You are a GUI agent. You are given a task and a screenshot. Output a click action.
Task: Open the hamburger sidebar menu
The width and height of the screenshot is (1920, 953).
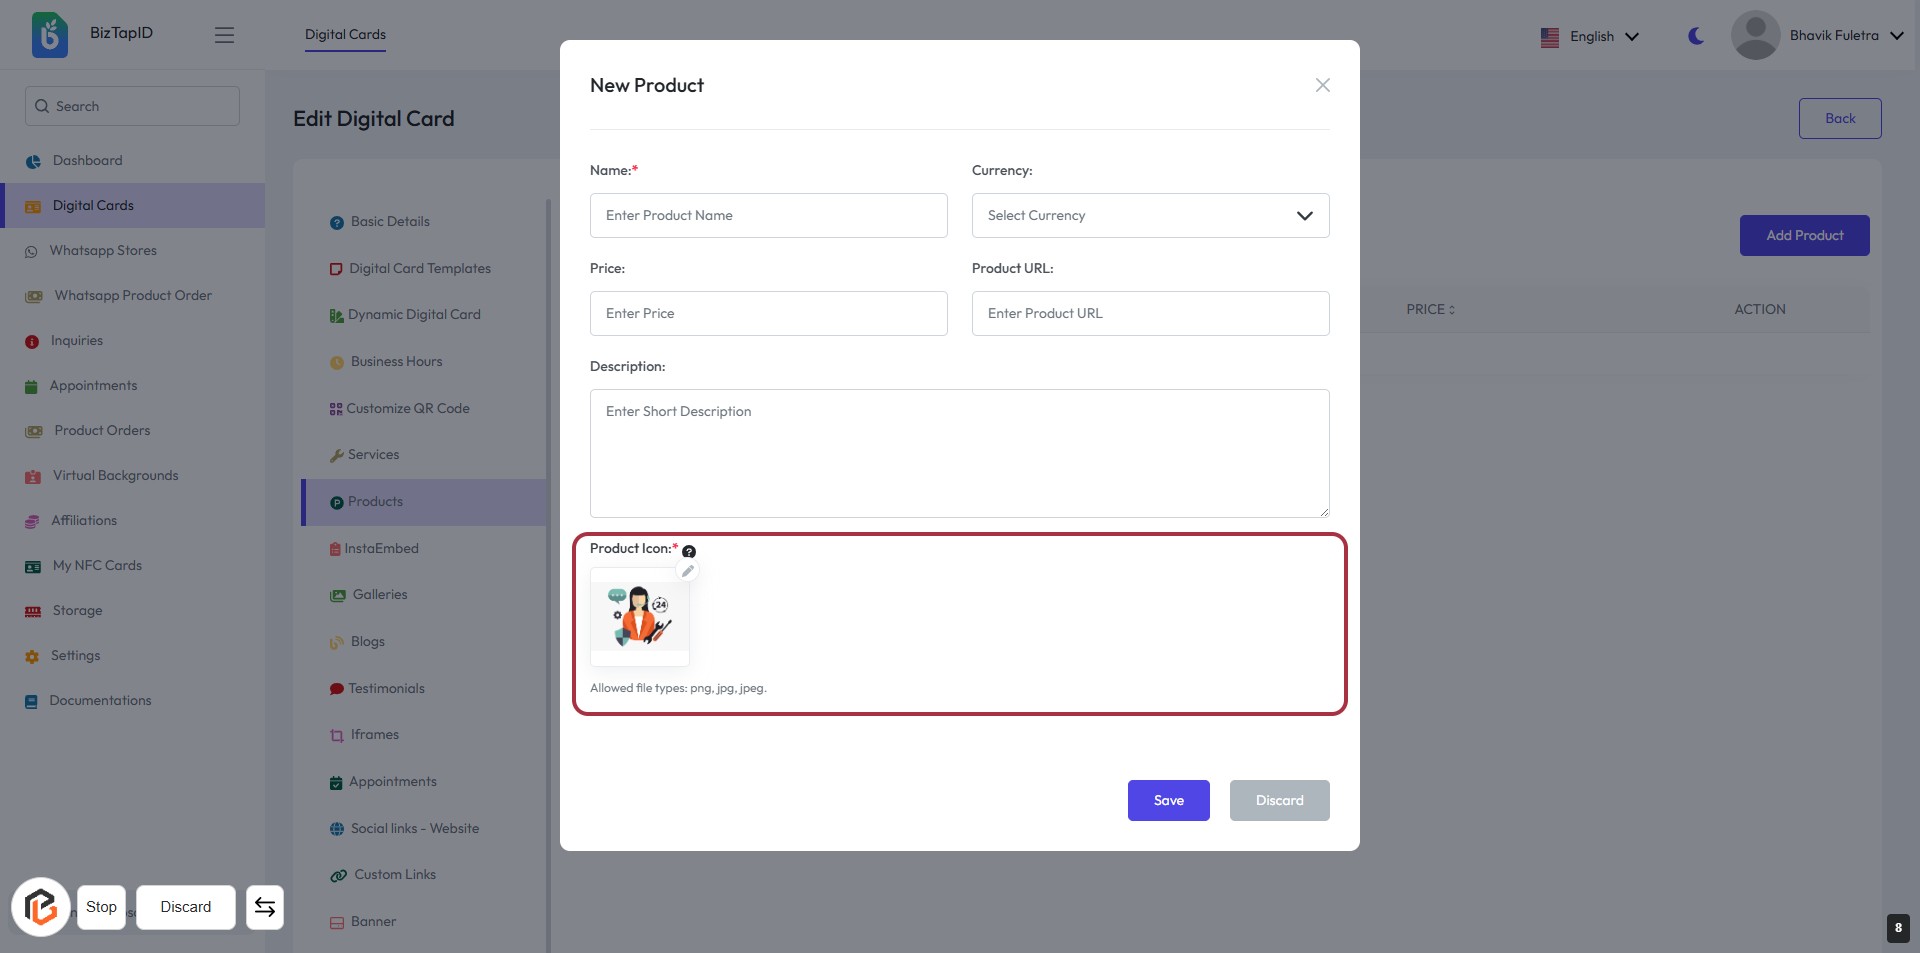pyautogui.click(x=224, y=35)
